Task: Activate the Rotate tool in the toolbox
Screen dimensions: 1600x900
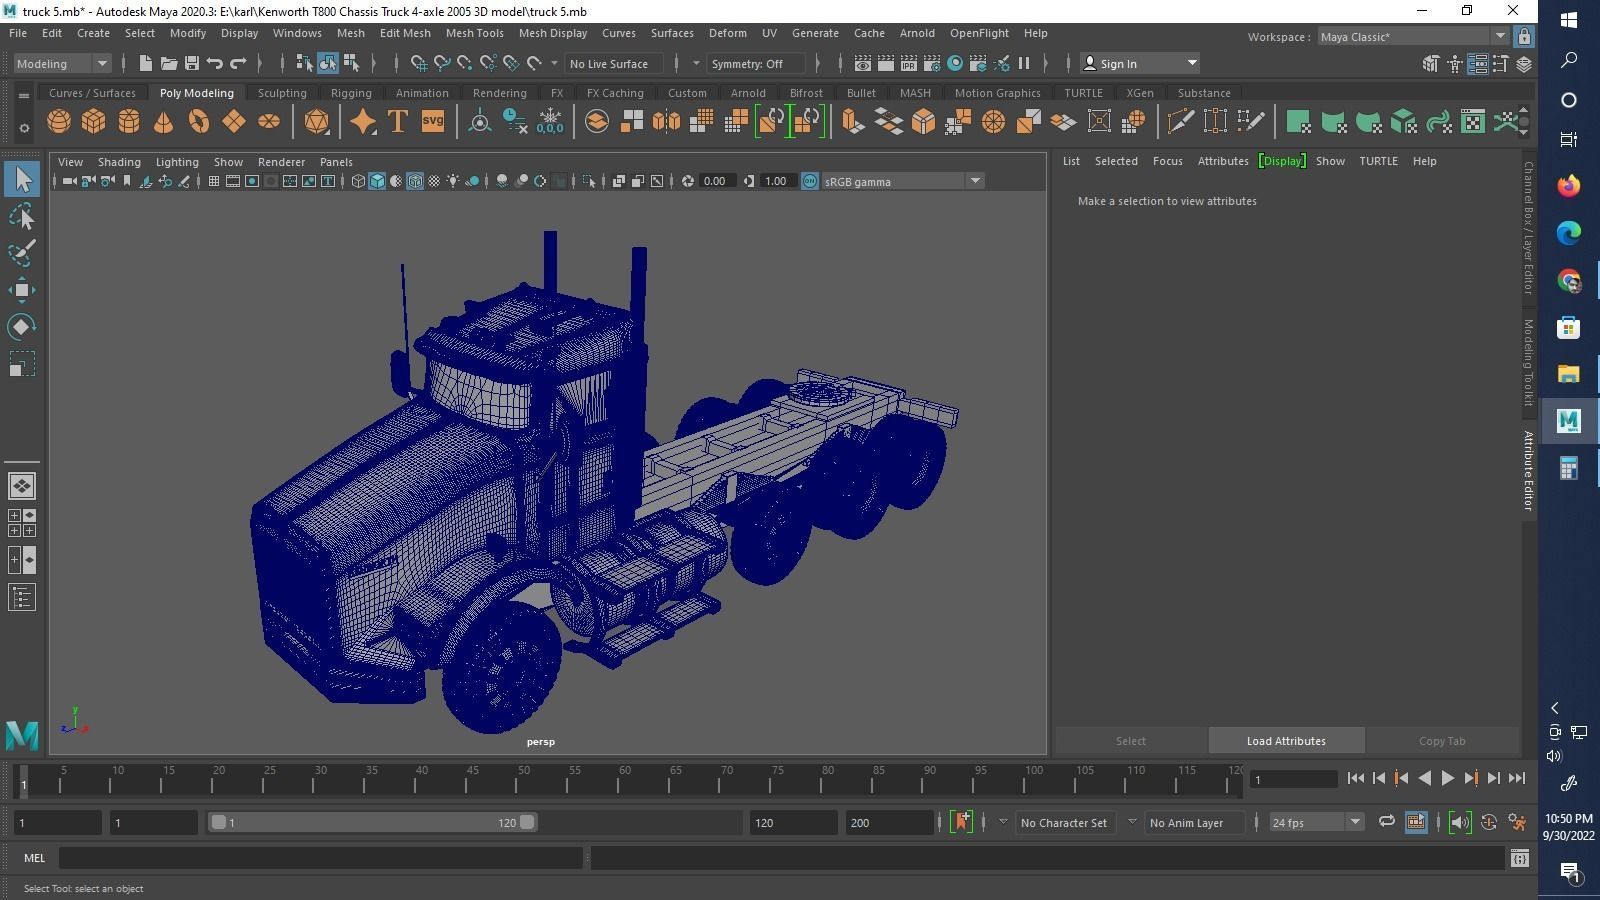Action: point(22,327)
